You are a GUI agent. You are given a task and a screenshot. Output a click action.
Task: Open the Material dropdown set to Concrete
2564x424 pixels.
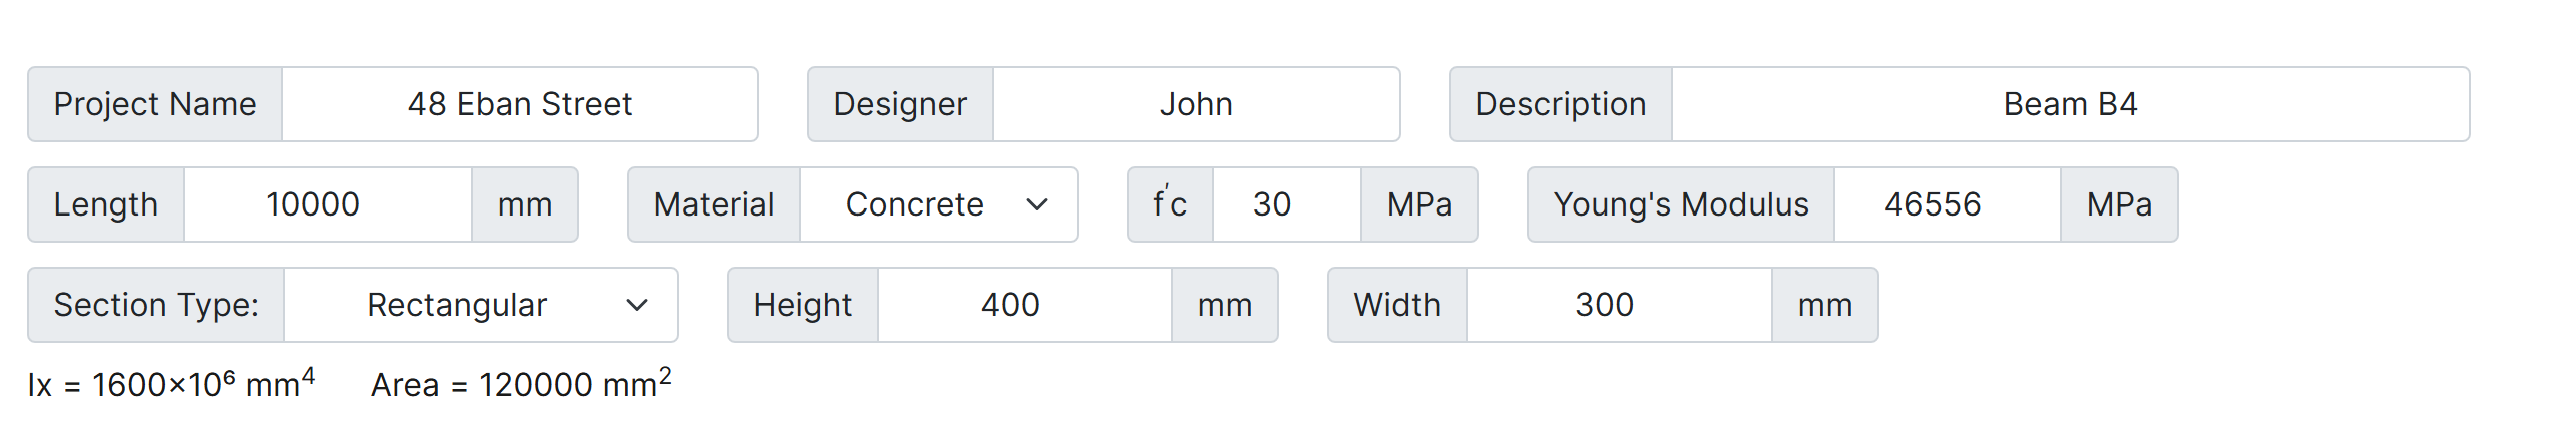click(x=938, y=204)
